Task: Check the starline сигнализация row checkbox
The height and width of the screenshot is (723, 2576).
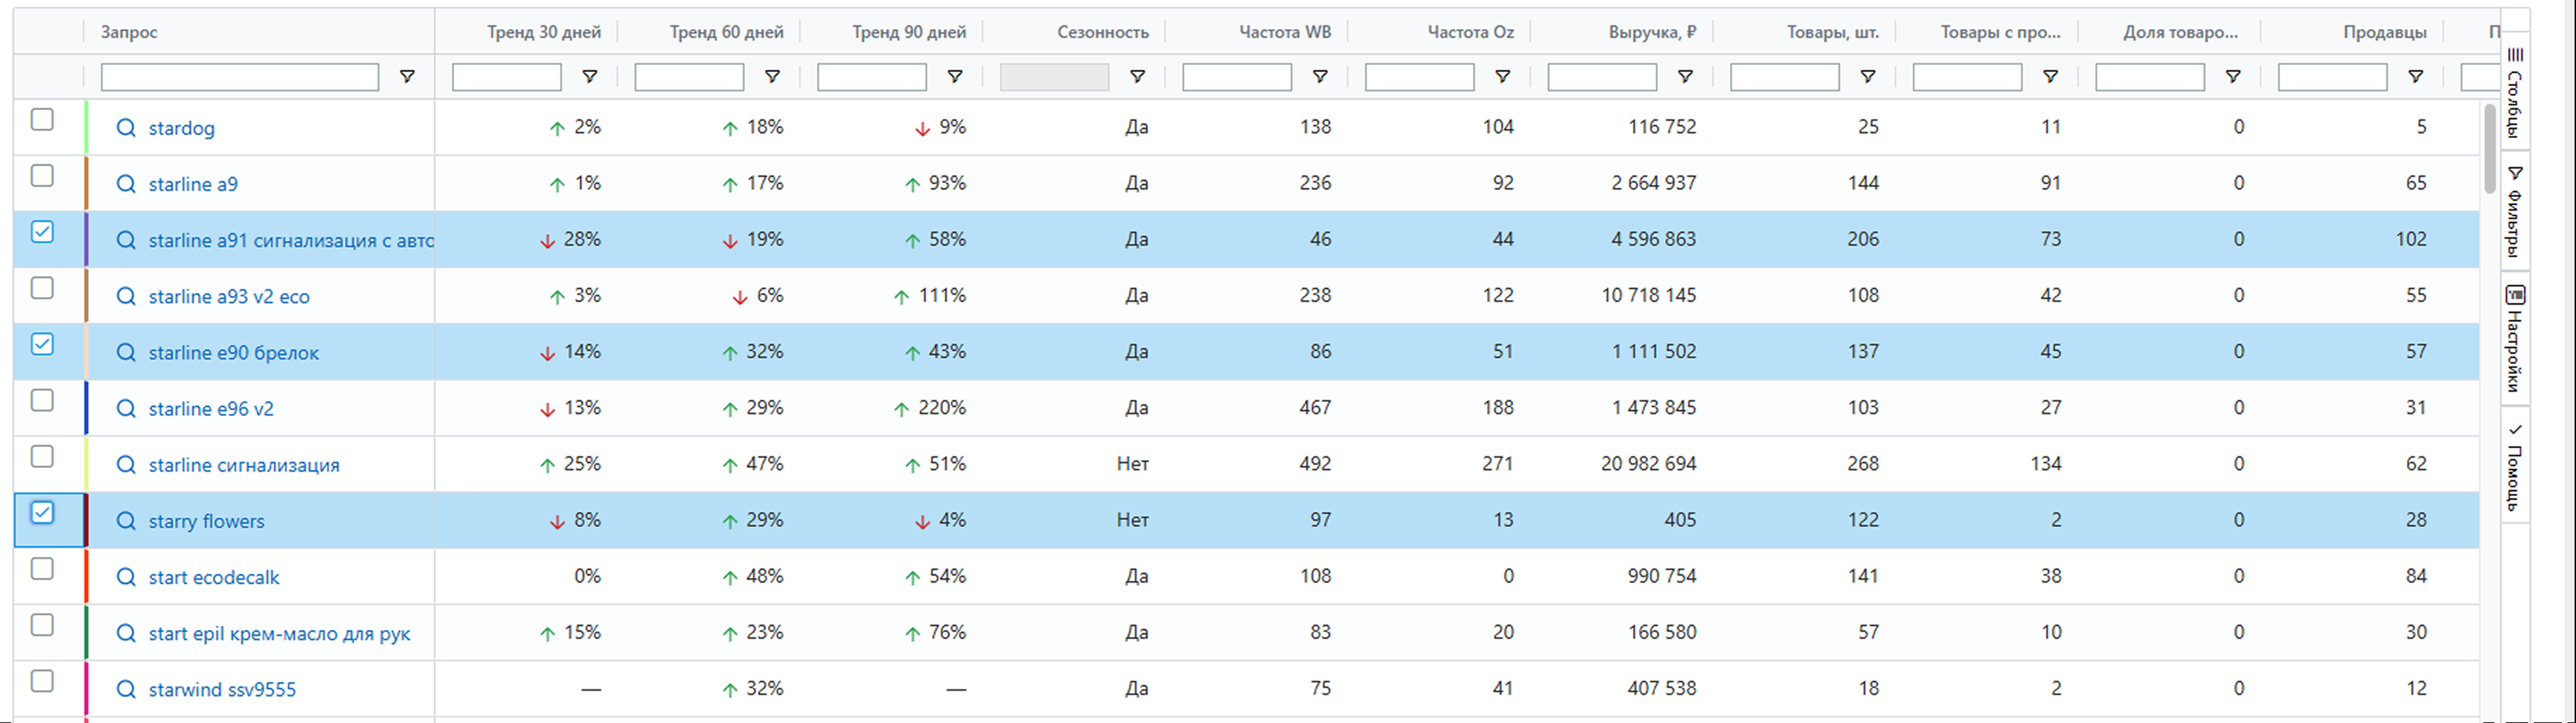Action: click(42, 456)
